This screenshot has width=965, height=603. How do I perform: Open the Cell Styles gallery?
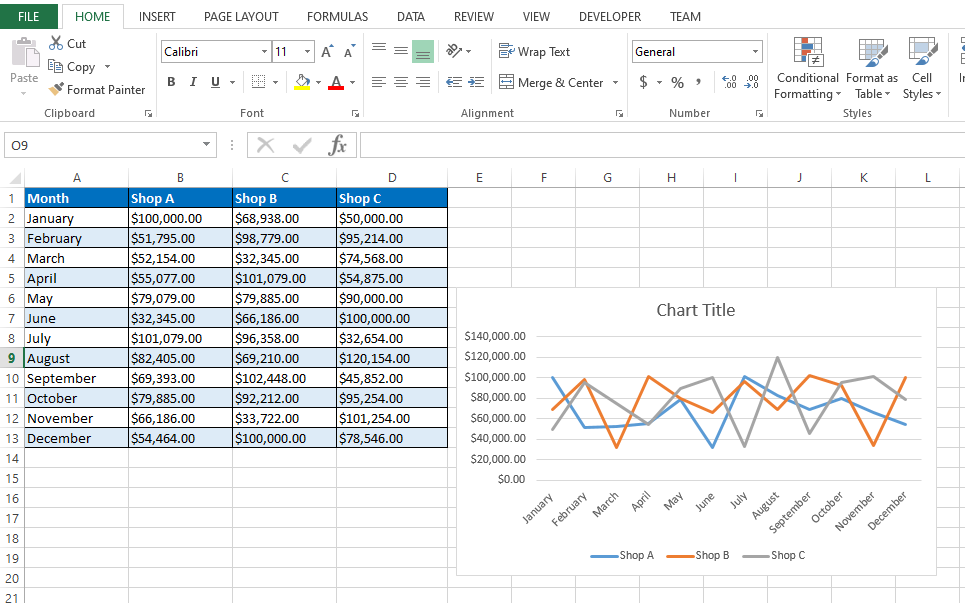click(921, 68)
